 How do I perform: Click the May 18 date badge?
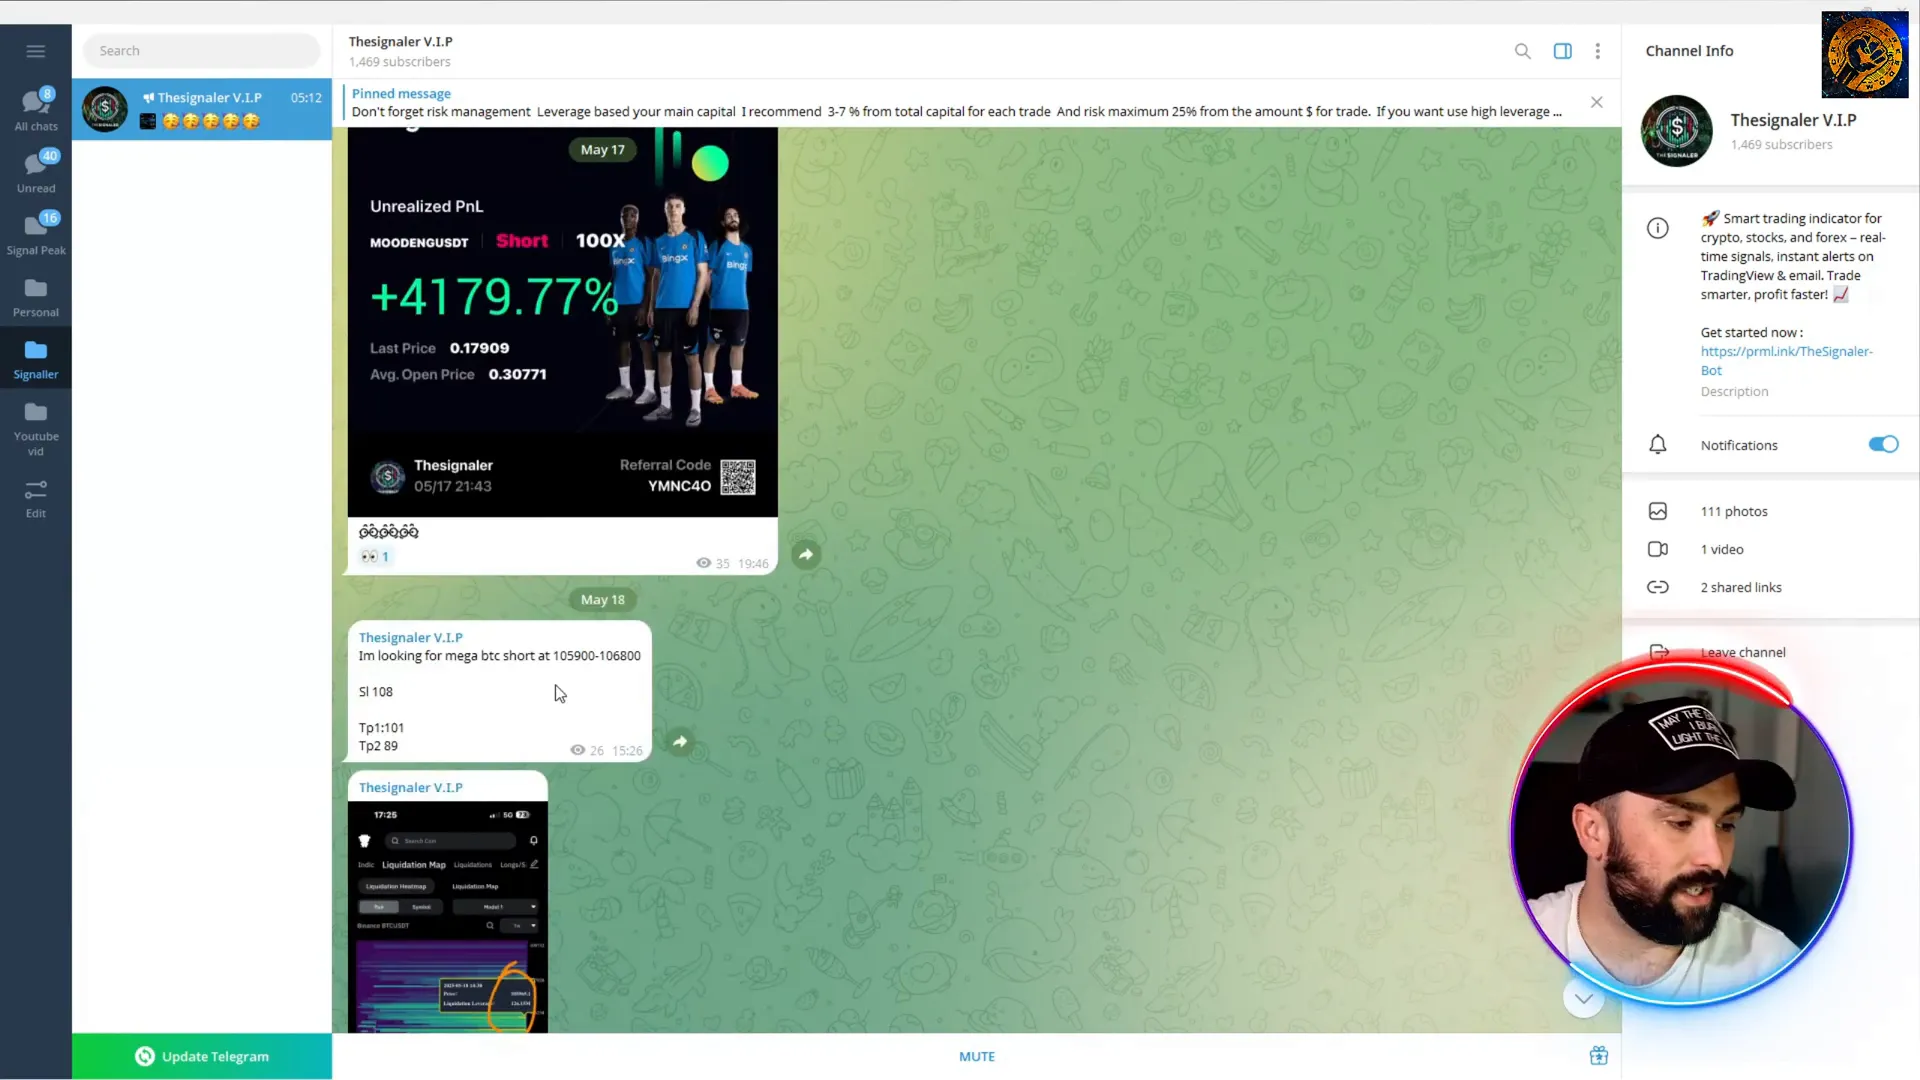(x=603, y=600)
